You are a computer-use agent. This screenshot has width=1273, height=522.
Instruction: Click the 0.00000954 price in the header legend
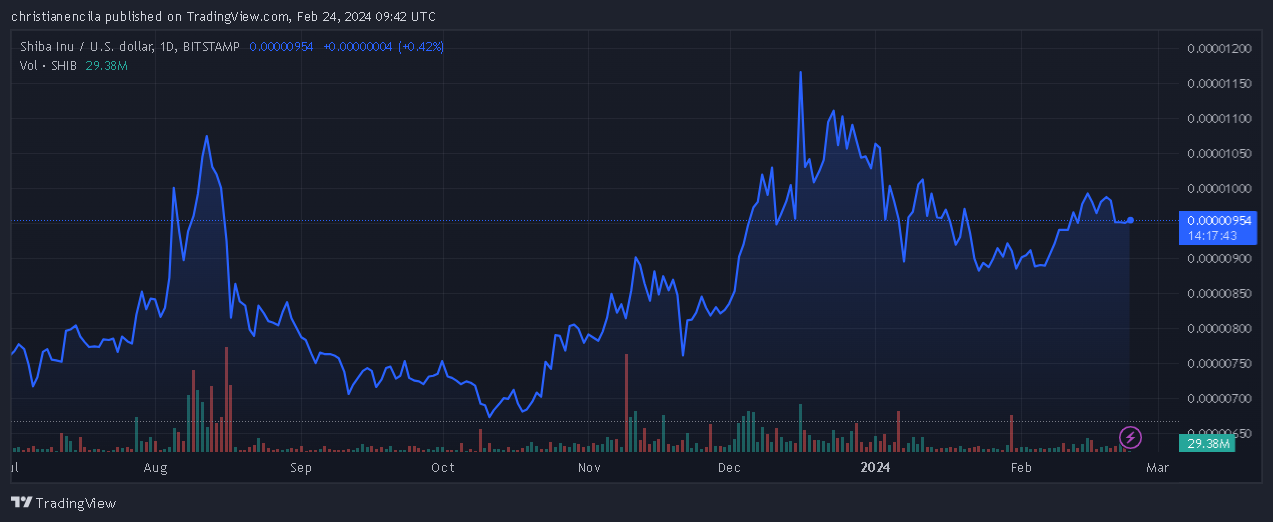(282, 46)
